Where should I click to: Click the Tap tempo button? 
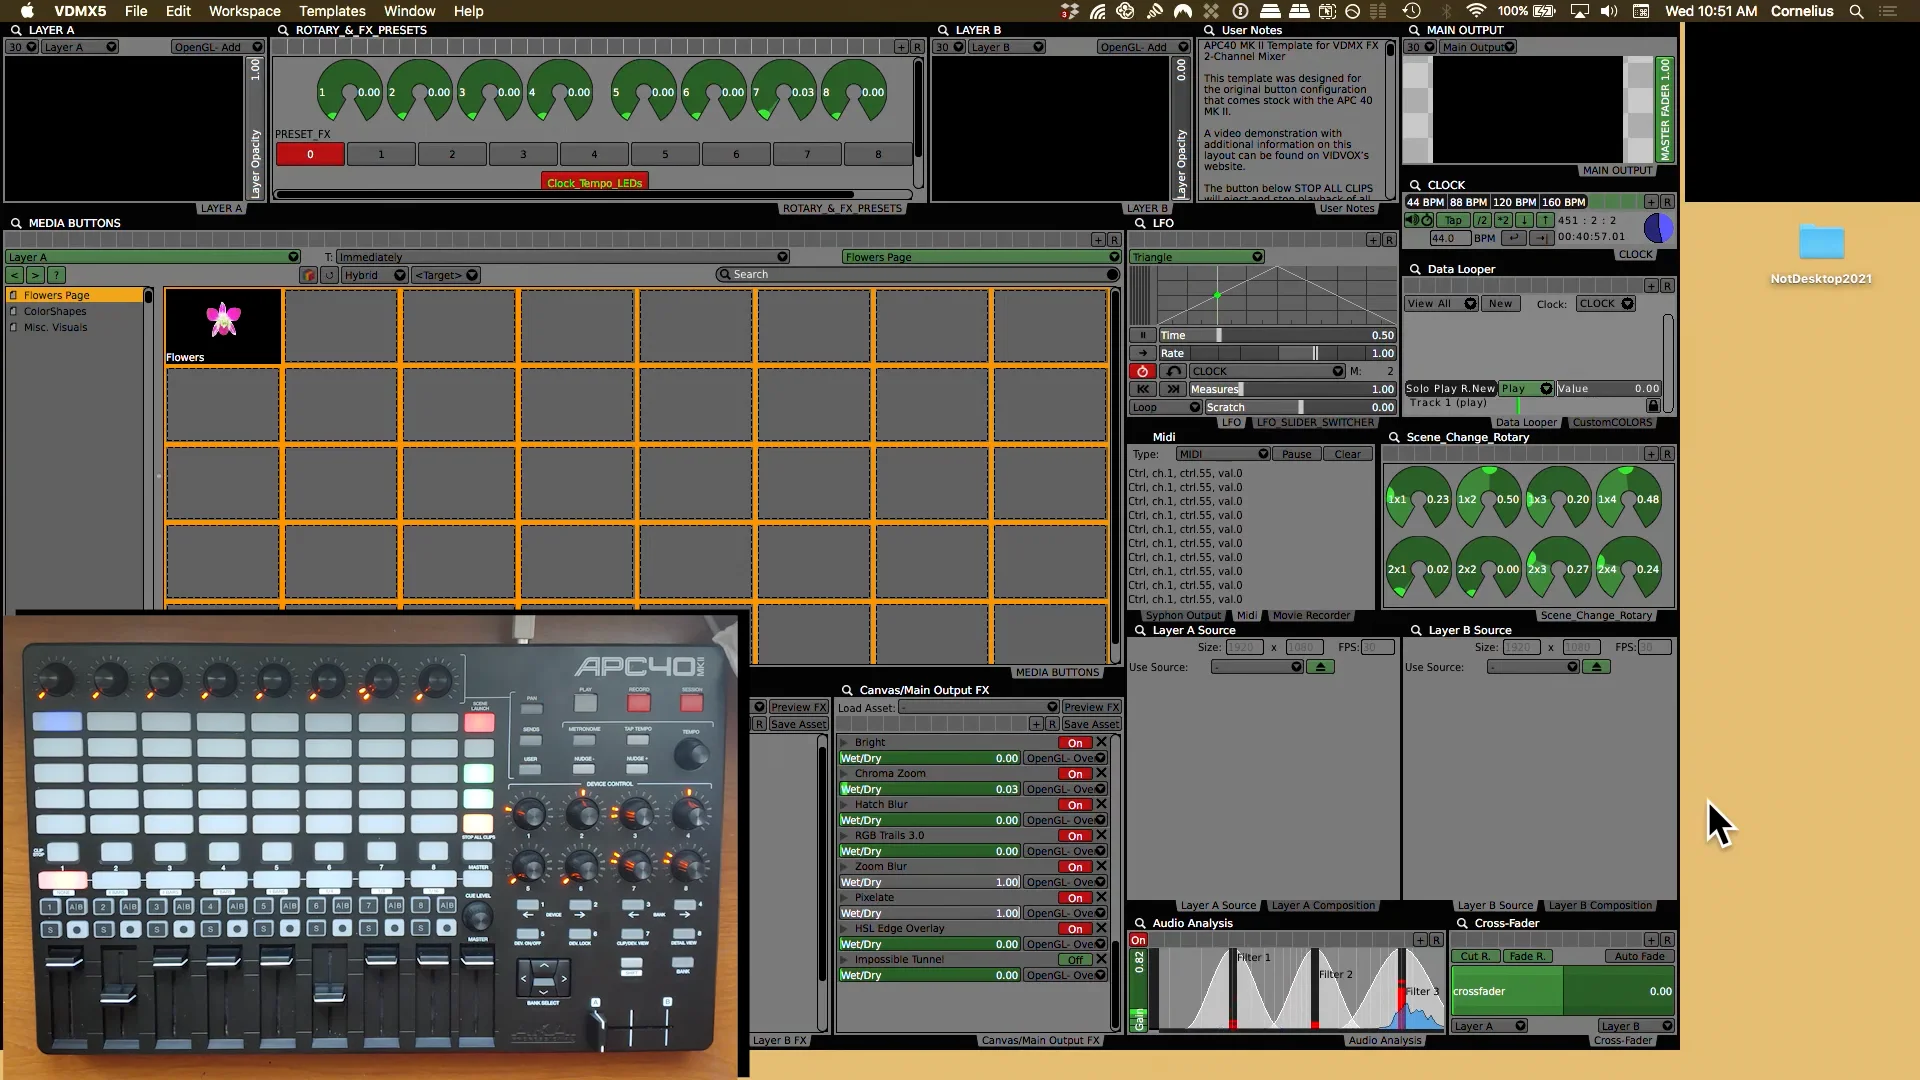(1453, 220)
